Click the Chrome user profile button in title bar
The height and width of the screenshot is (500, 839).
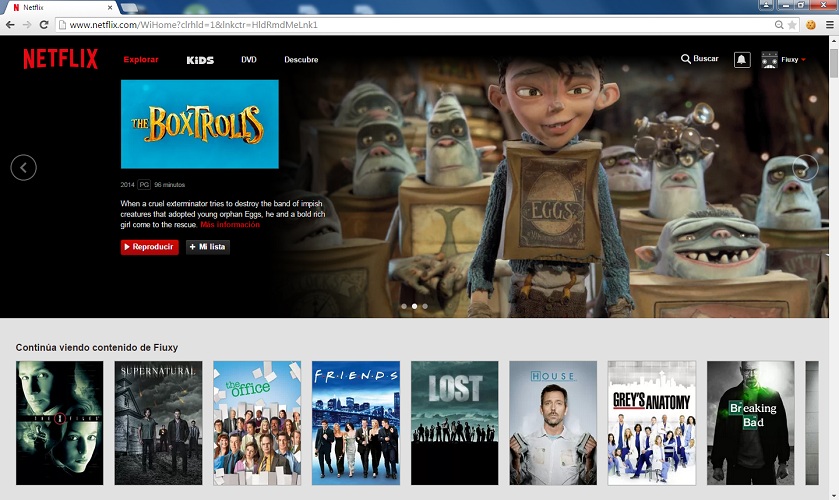tap(766, 5)
